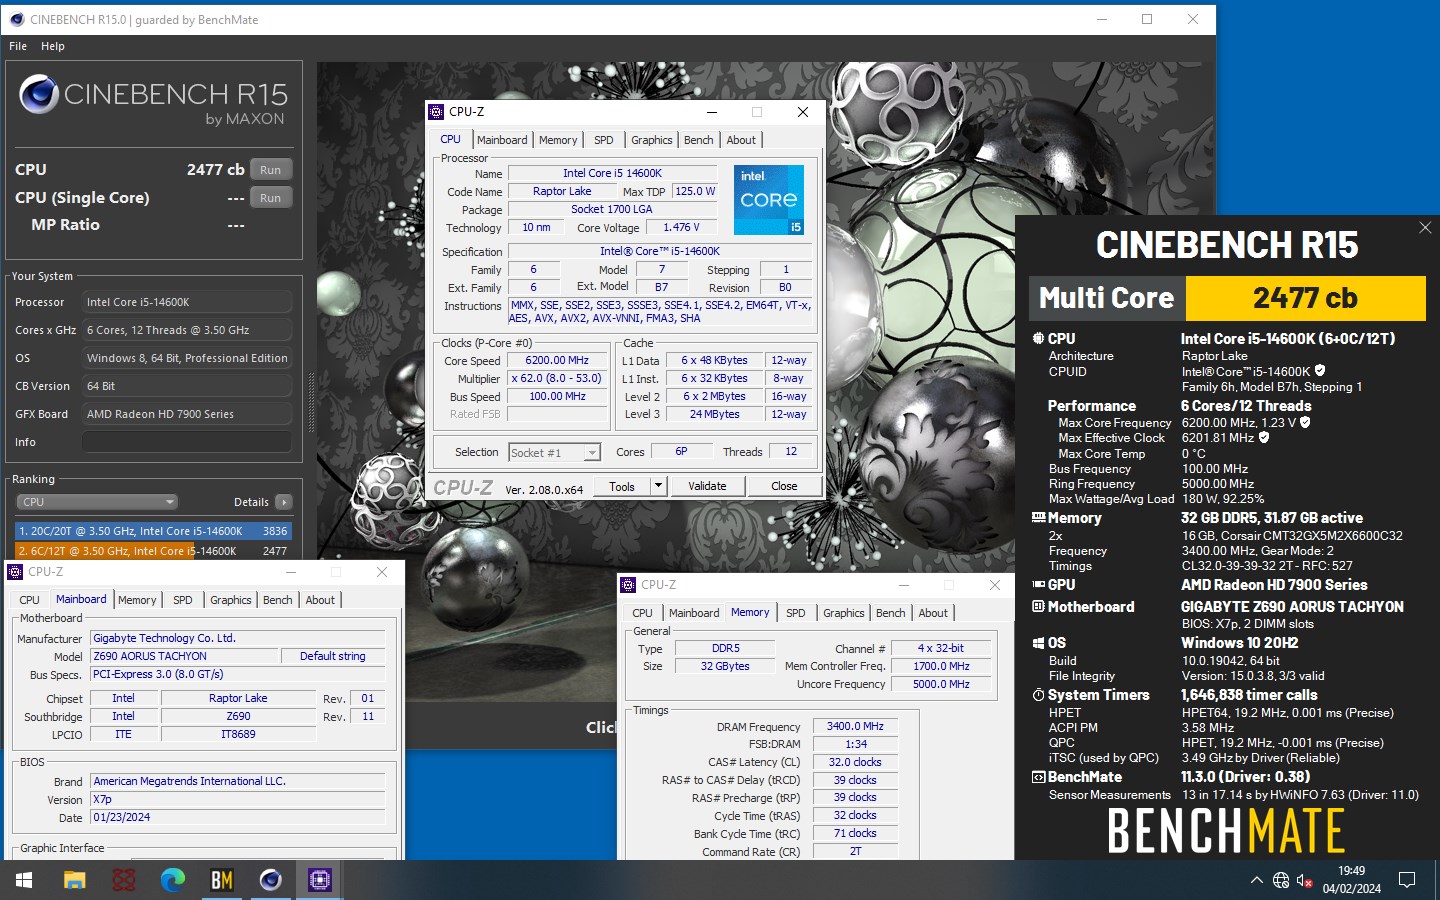Open SPD tab in top CPU-Z window
This screenshot has width=1440, height=900.
coord(604,140)
